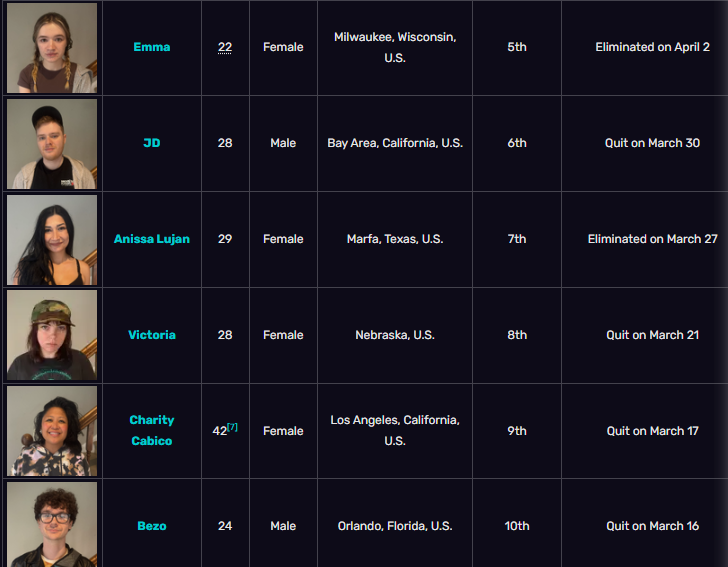Follow citation [7] beside age 42
The height and width of the screenshot is (567, 728).
pyautogui.click(x=233, y=427)
